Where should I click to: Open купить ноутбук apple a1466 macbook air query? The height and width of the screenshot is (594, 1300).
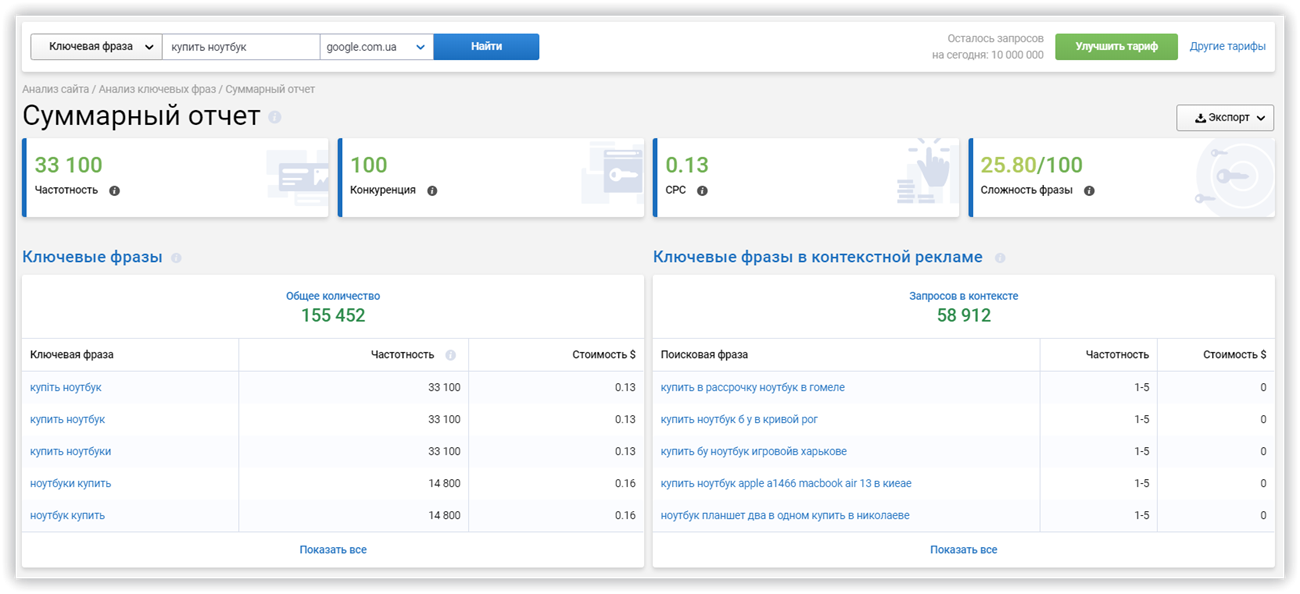(x=786, y=483)
